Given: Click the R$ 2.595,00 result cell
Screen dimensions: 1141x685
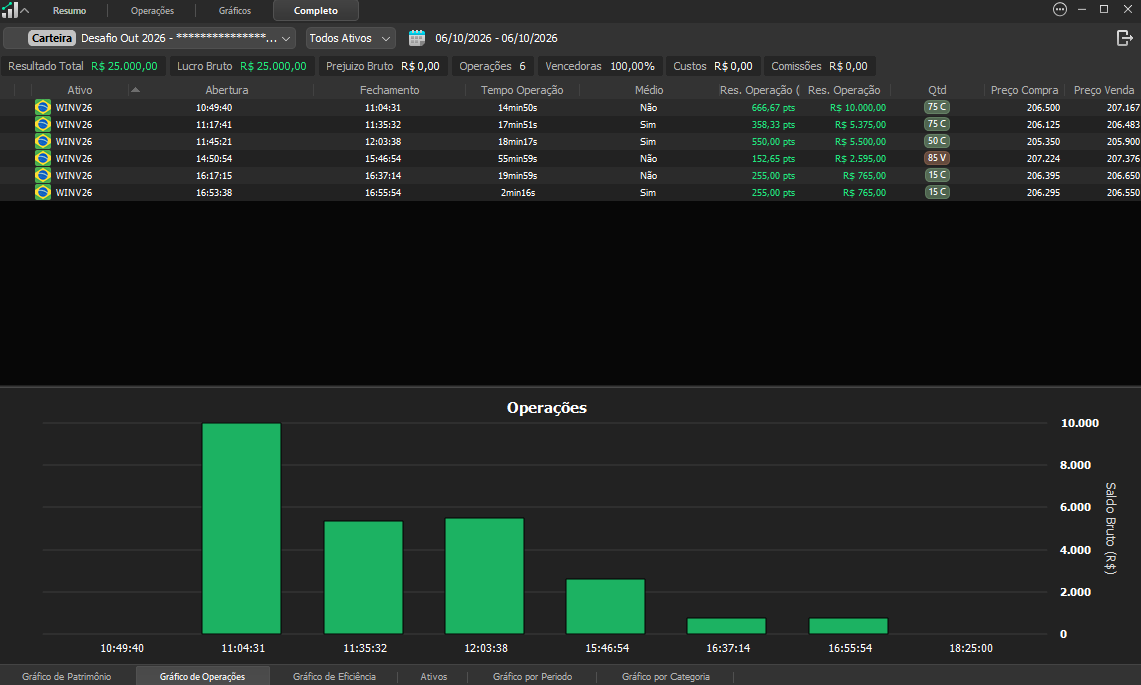Looking at the screenshot, I should (x=860, y=159).
